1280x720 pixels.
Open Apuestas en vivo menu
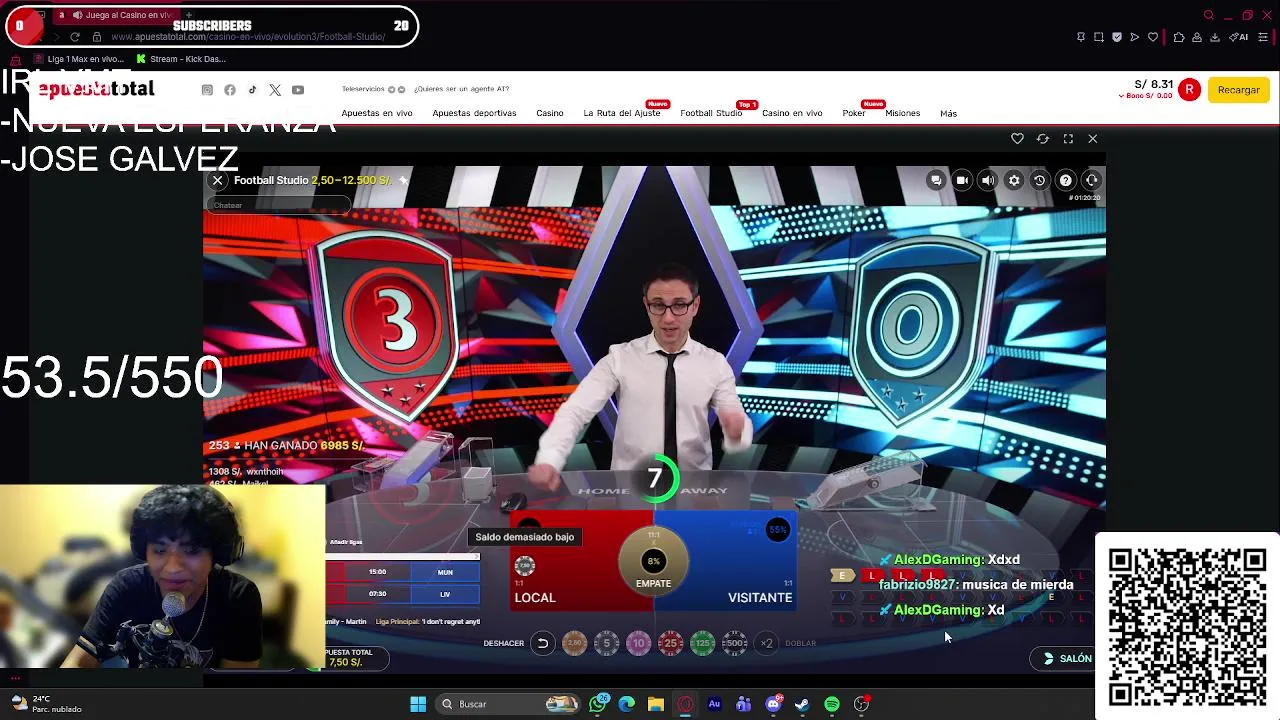coord(377,113)
